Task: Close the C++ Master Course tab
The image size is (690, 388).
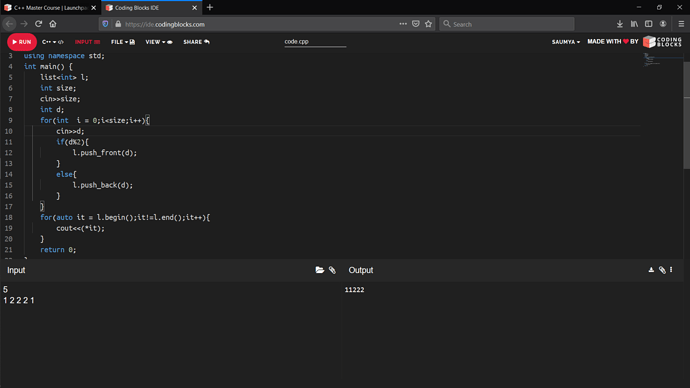Action: coord(94,8)
